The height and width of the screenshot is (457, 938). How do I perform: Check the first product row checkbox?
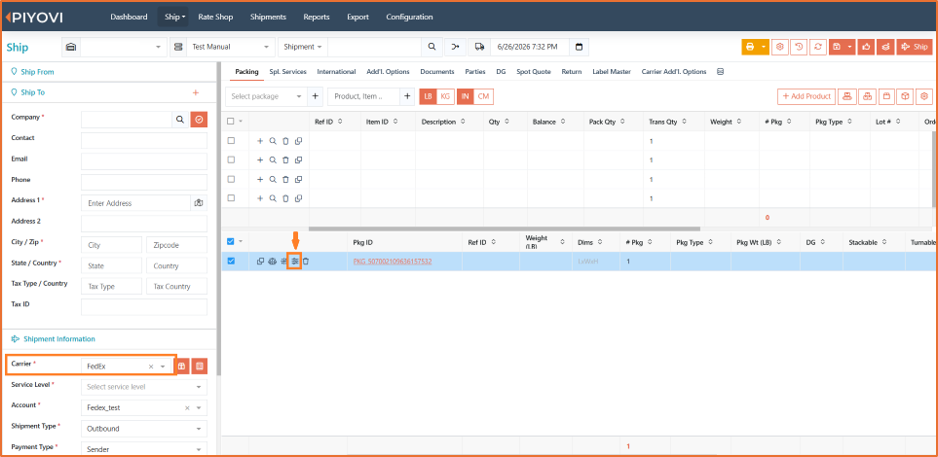pos(231,141)
